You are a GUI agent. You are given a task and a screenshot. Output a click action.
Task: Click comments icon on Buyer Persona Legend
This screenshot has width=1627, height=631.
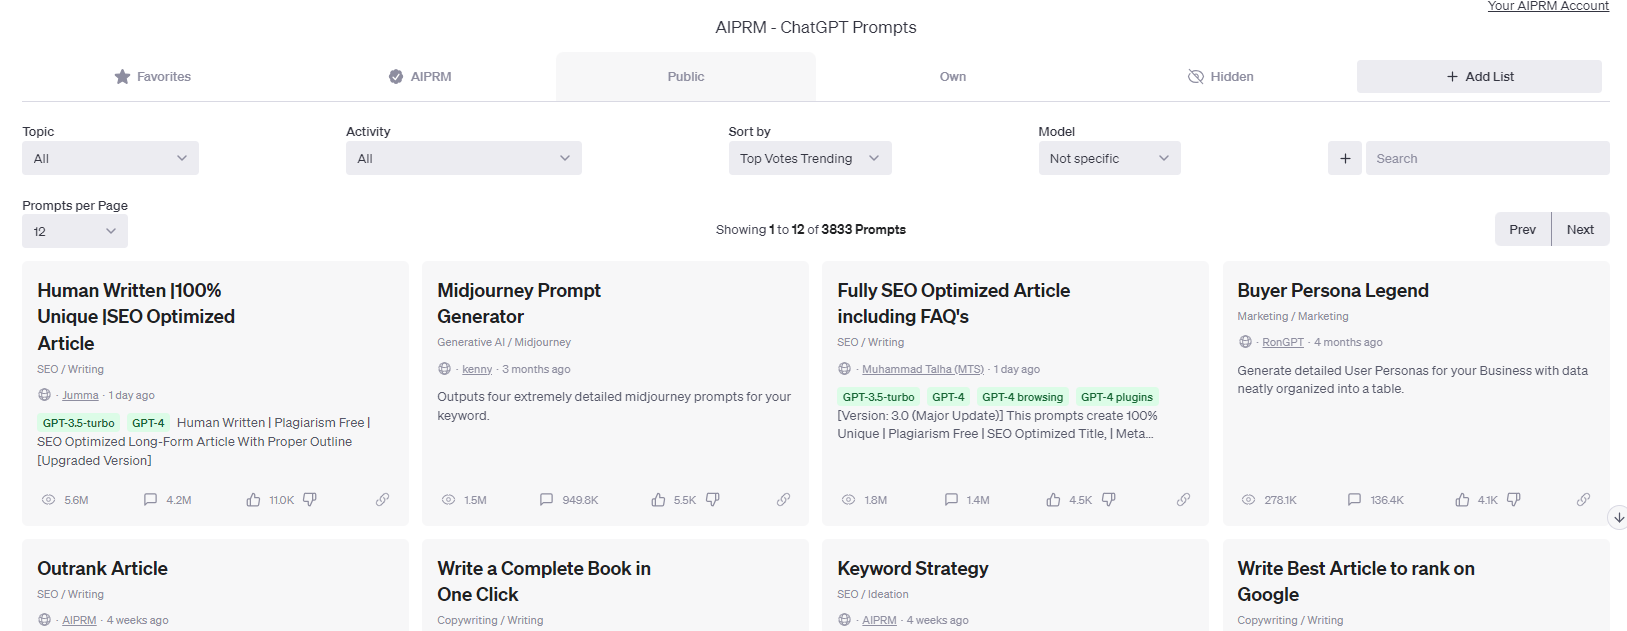1354,499
